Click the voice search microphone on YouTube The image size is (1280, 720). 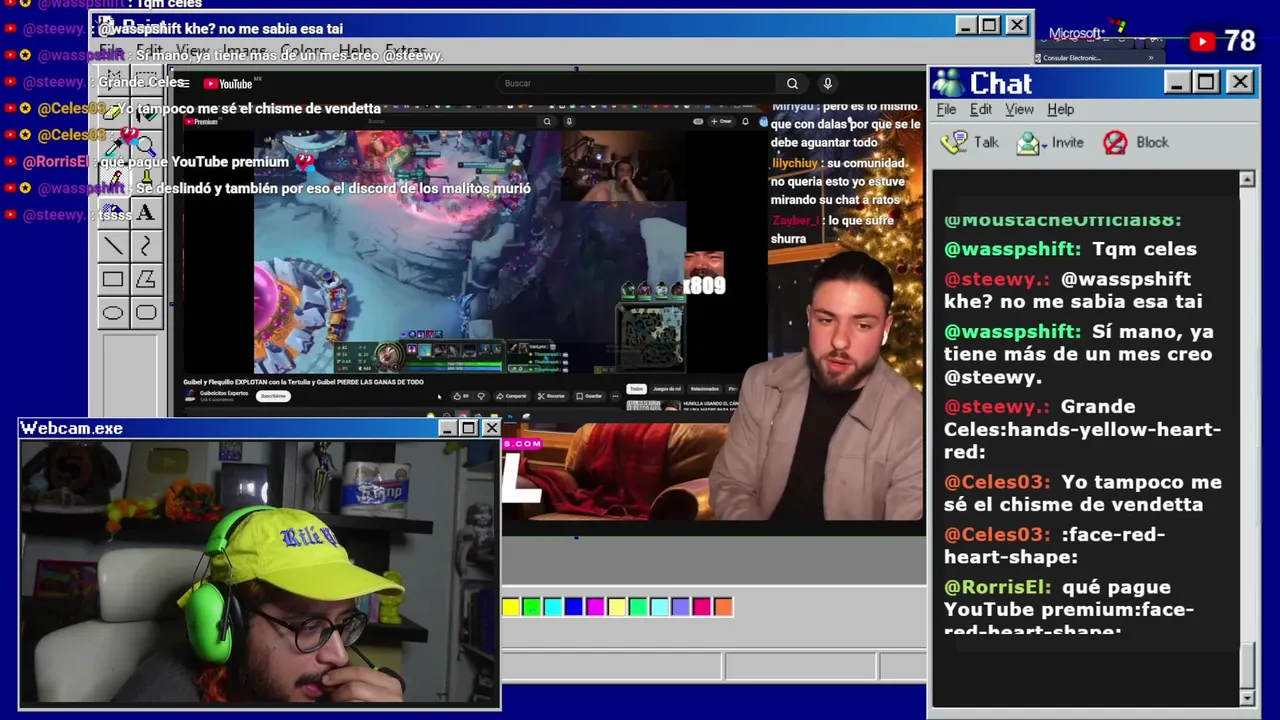827,84
